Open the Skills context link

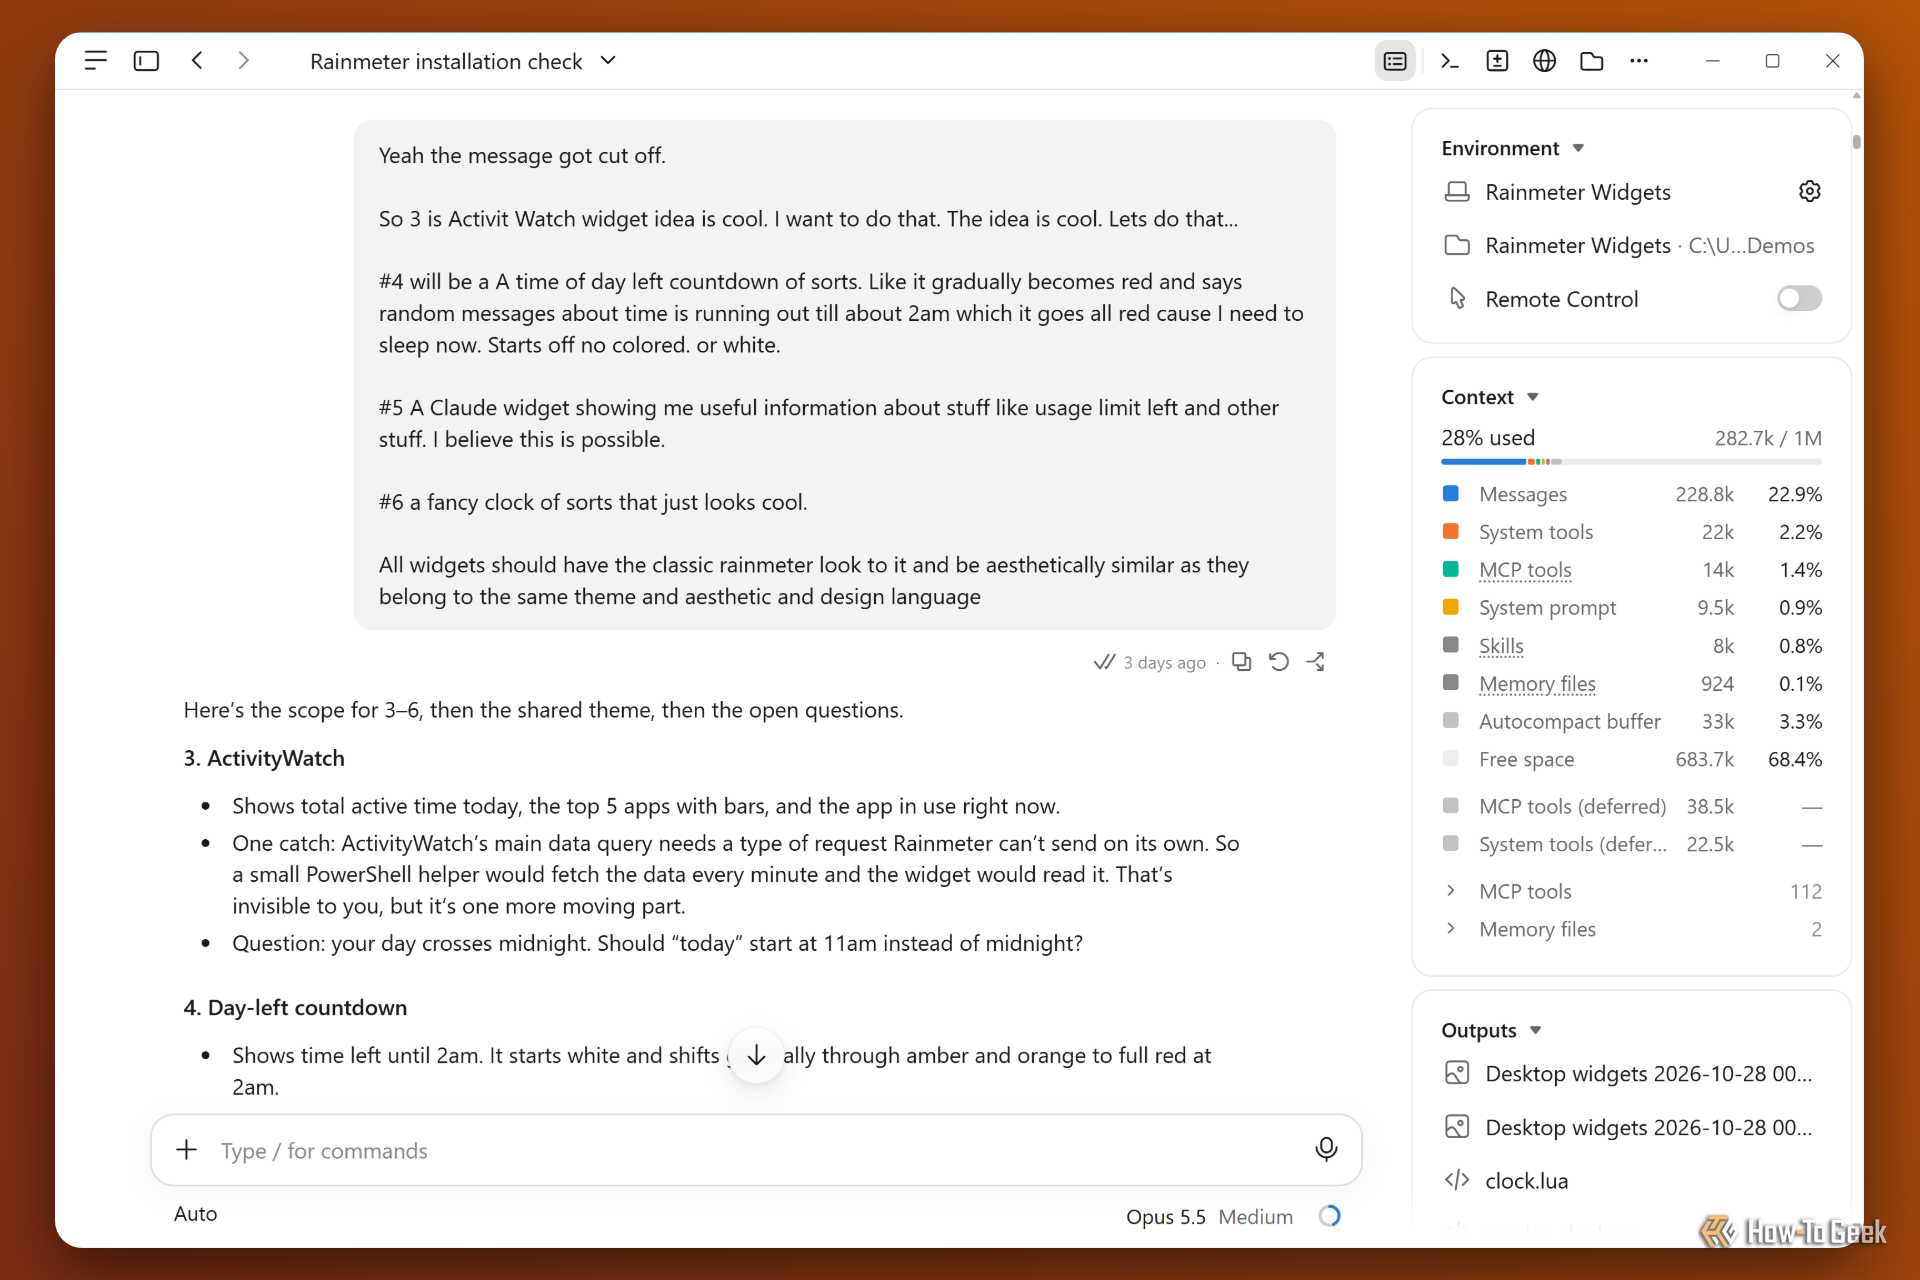[x=1501, y=646]
